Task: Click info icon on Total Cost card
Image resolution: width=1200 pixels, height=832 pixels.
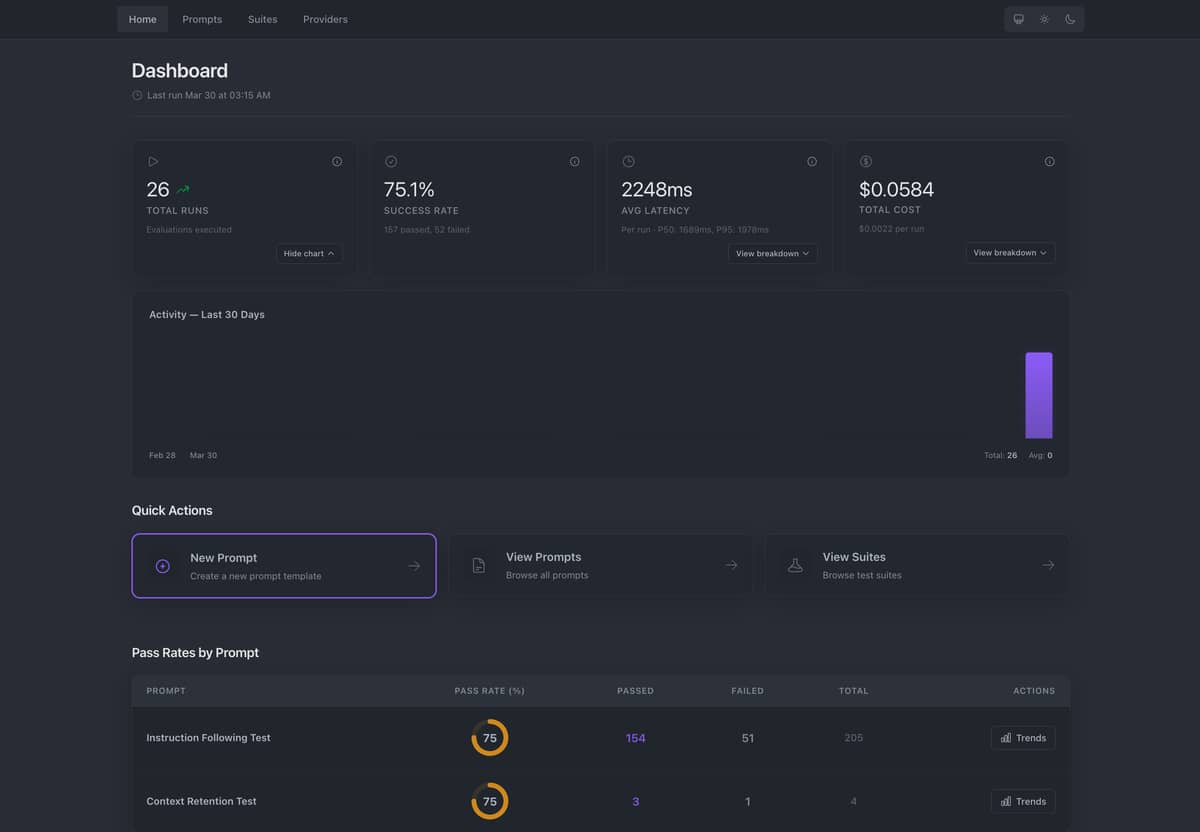Action: (x=1049, y=161)
